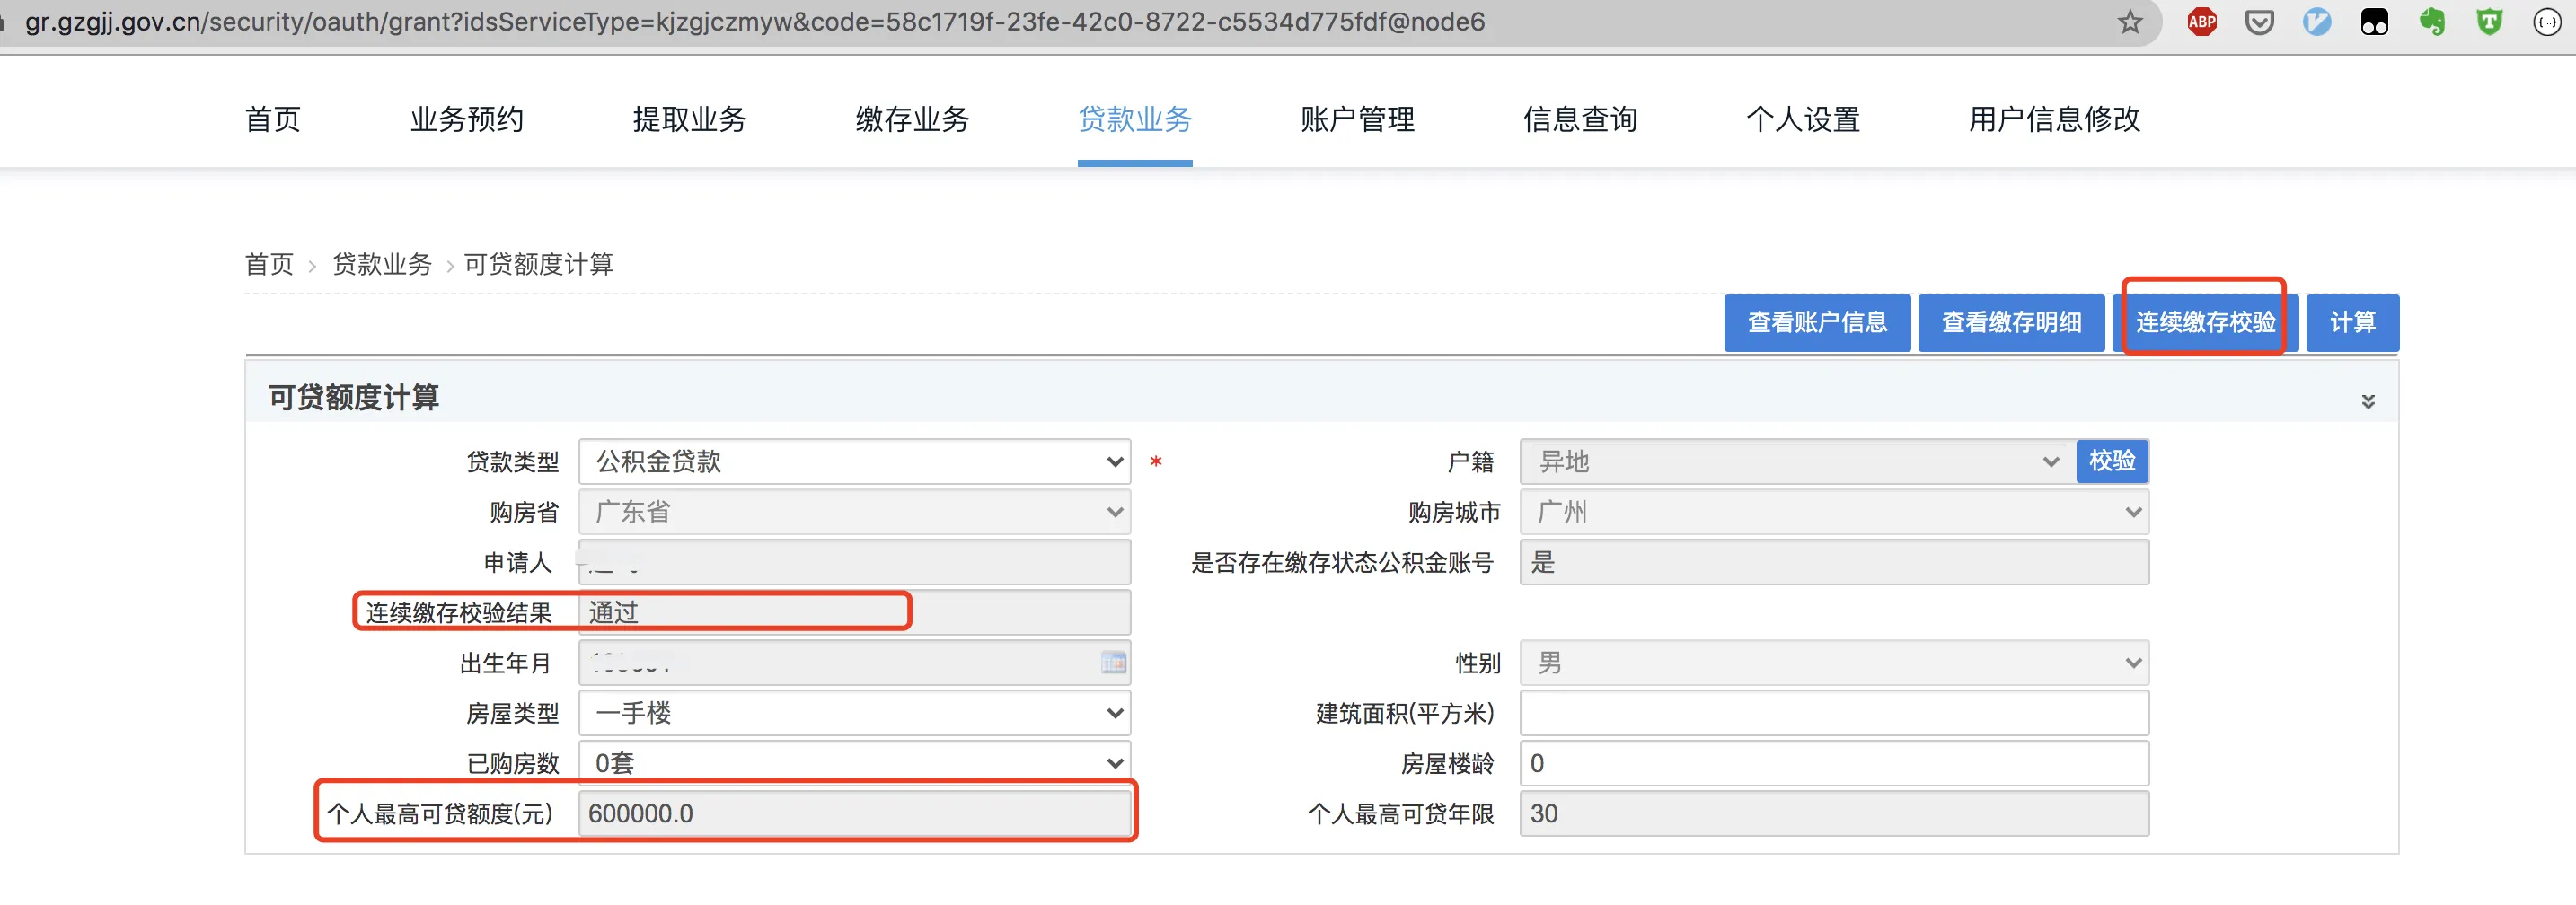
Task: Open the 个人设置 nav tab
Action: [x=1803, y=119]
